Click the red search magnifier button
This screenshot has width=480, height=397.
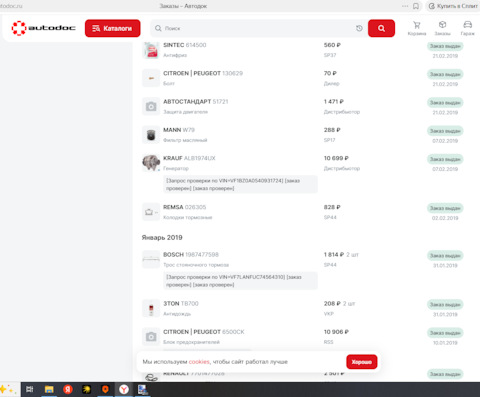pyautogui.click(x=381, y=28)
